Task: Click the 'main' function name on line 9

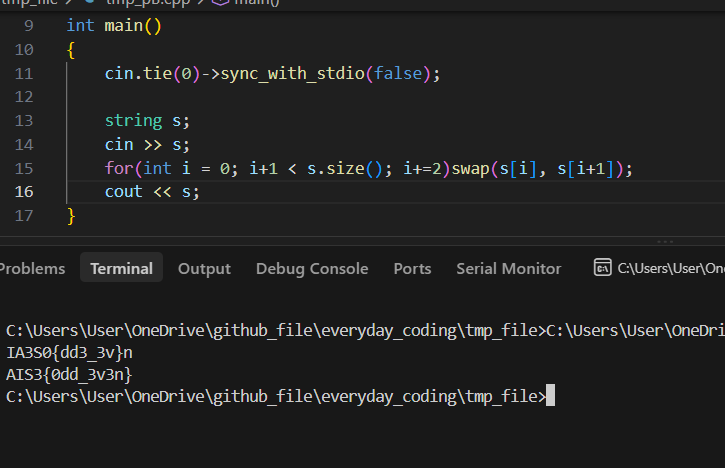Action: pos(123,25)
